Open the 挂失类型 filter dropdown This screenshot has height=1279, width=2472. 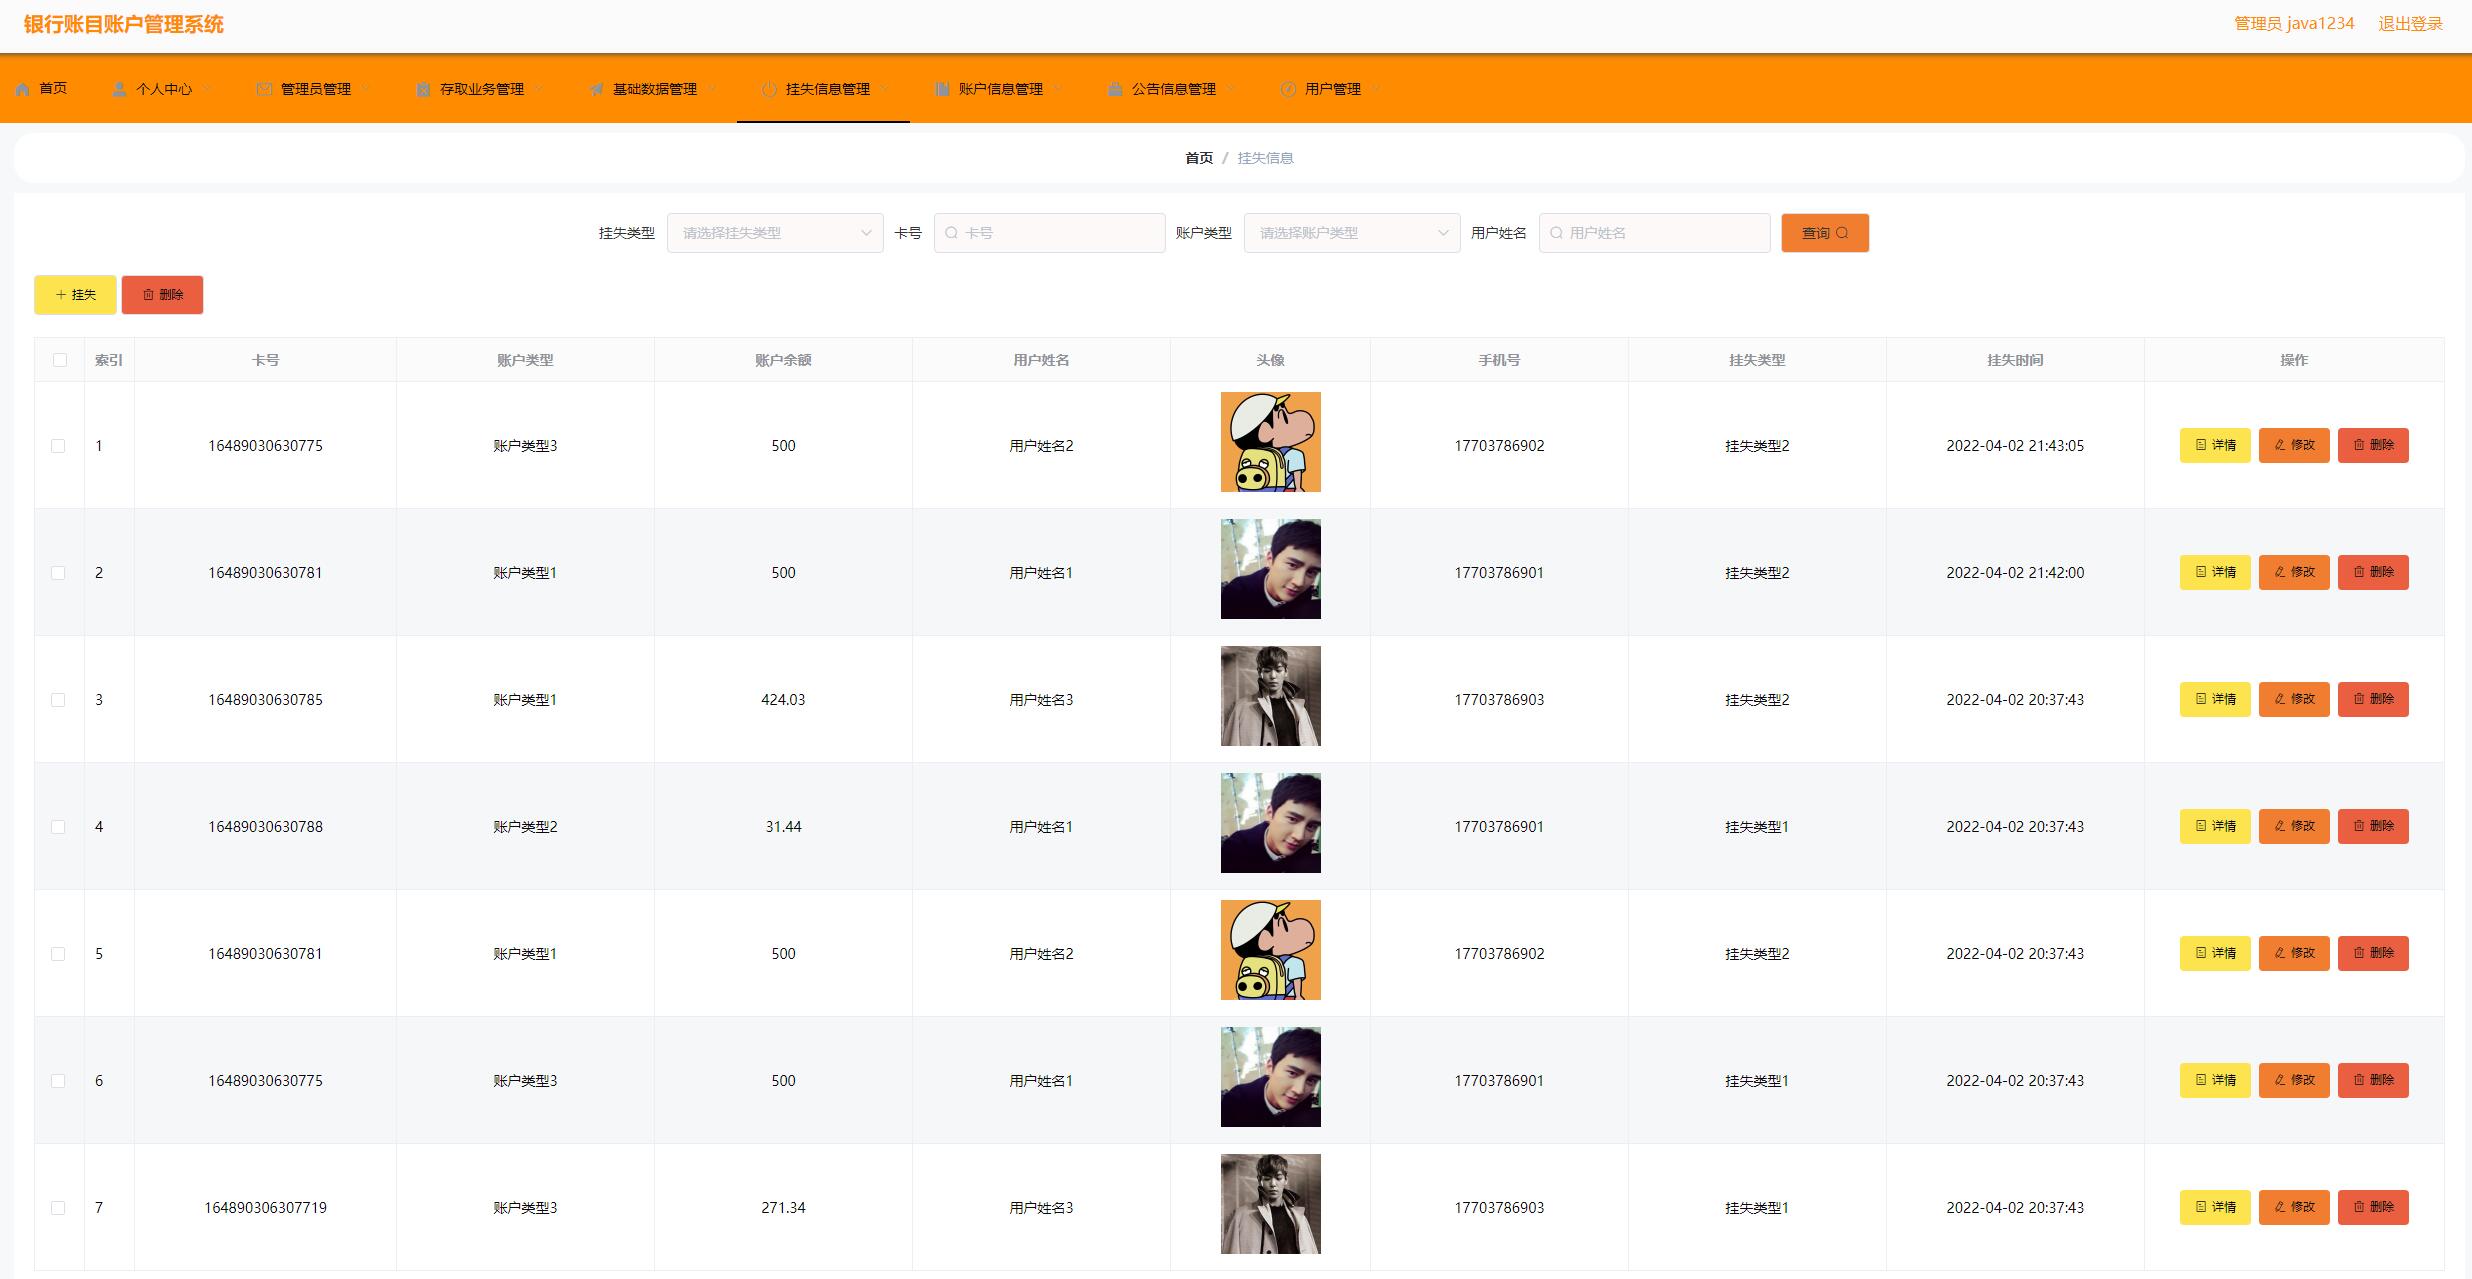775,233
